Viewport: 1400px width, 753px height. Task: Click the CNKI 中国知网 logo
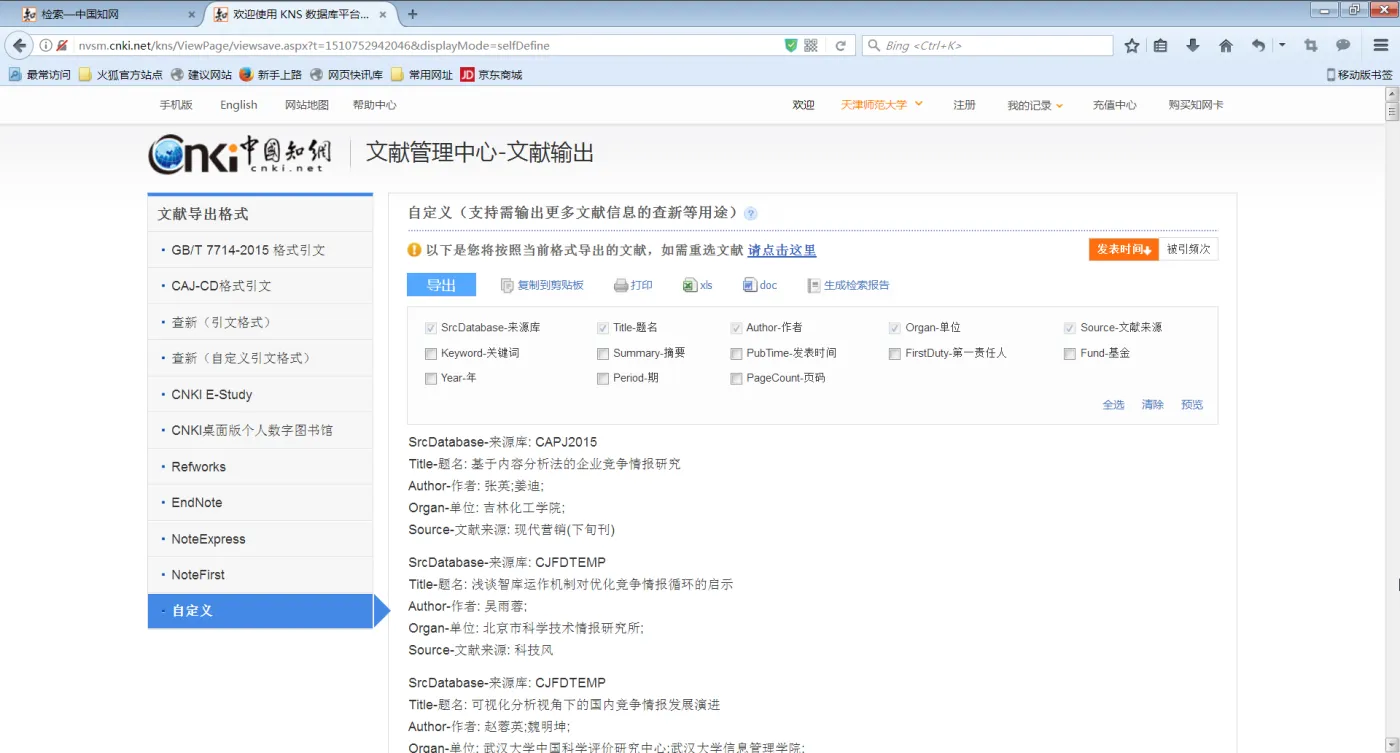click(x=240, y=154)
